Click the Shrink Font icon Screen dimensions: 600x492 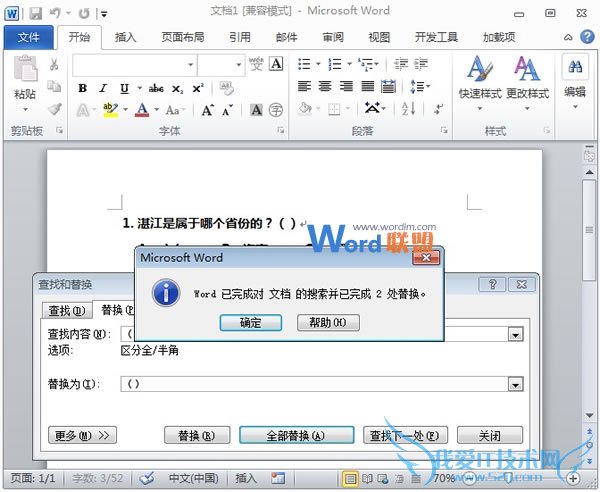coord(228,110)
